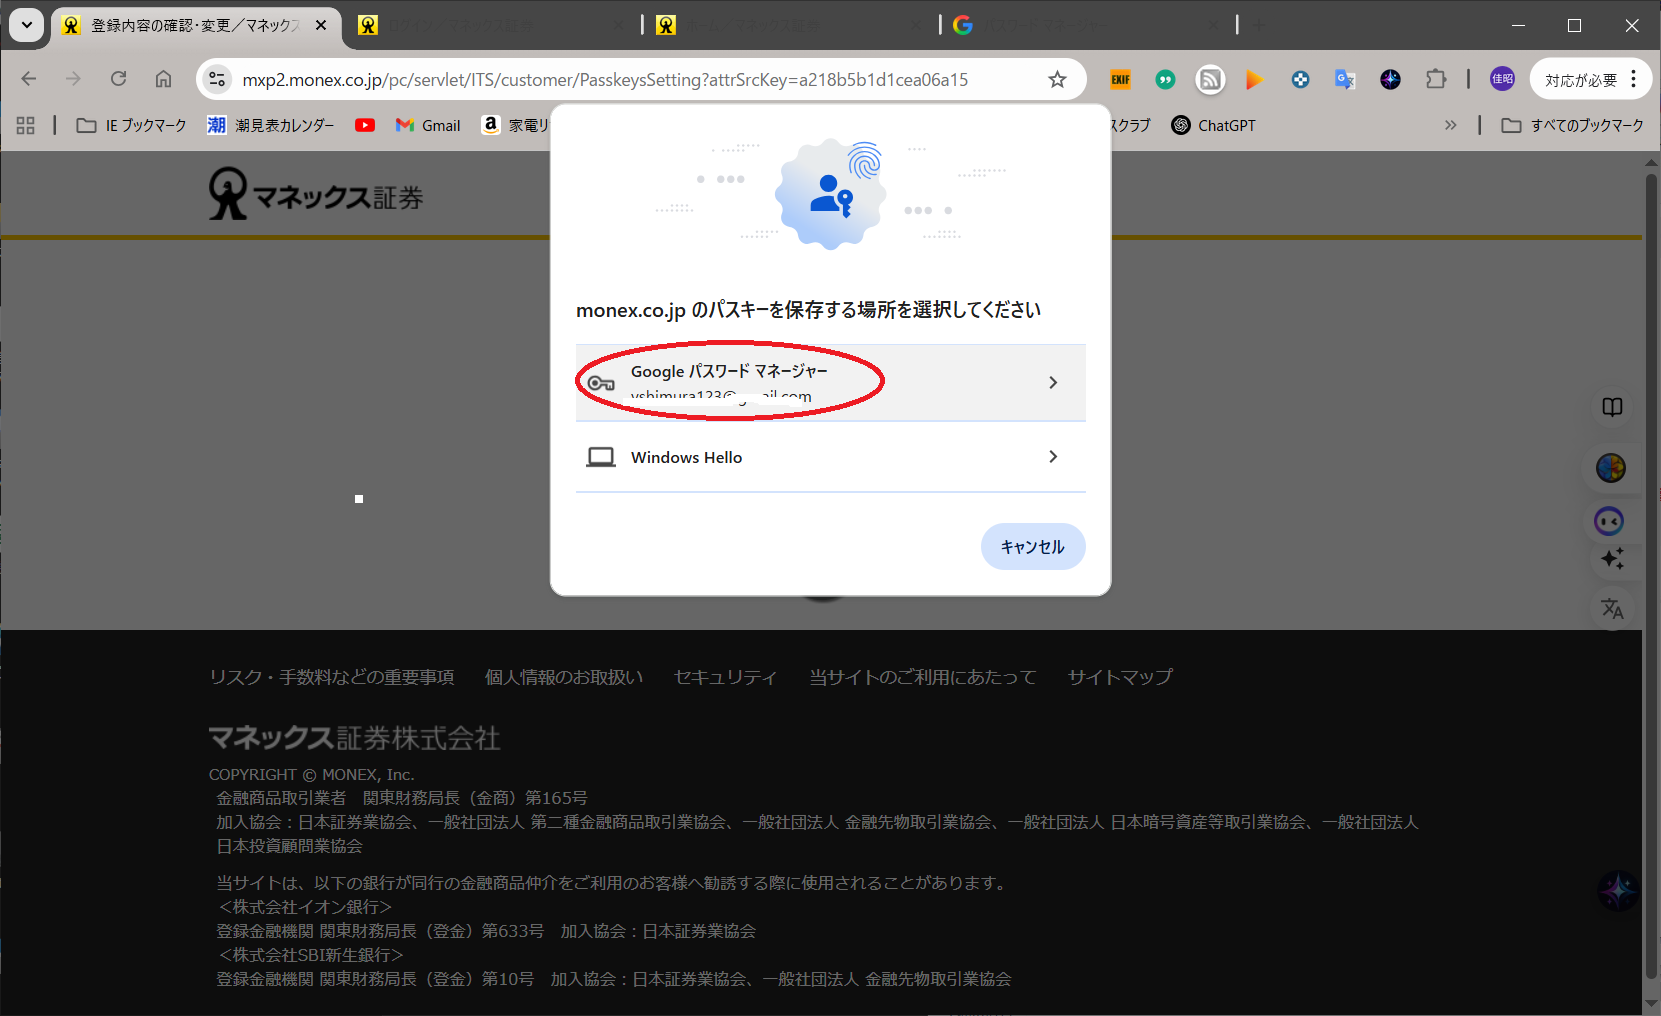1661x1016 pixels.
Task: Open the ChatGPT bookmark
Action: tap(1213, 125)
